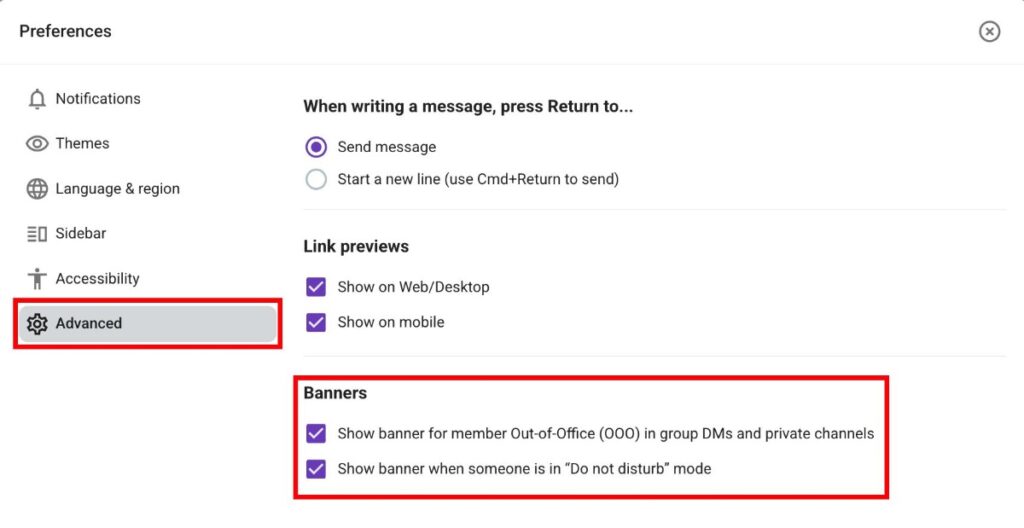Viewport: 1024px width, 528px height.
Task: Choose Start a new line radio option
Action: click(x=316, y=180)
